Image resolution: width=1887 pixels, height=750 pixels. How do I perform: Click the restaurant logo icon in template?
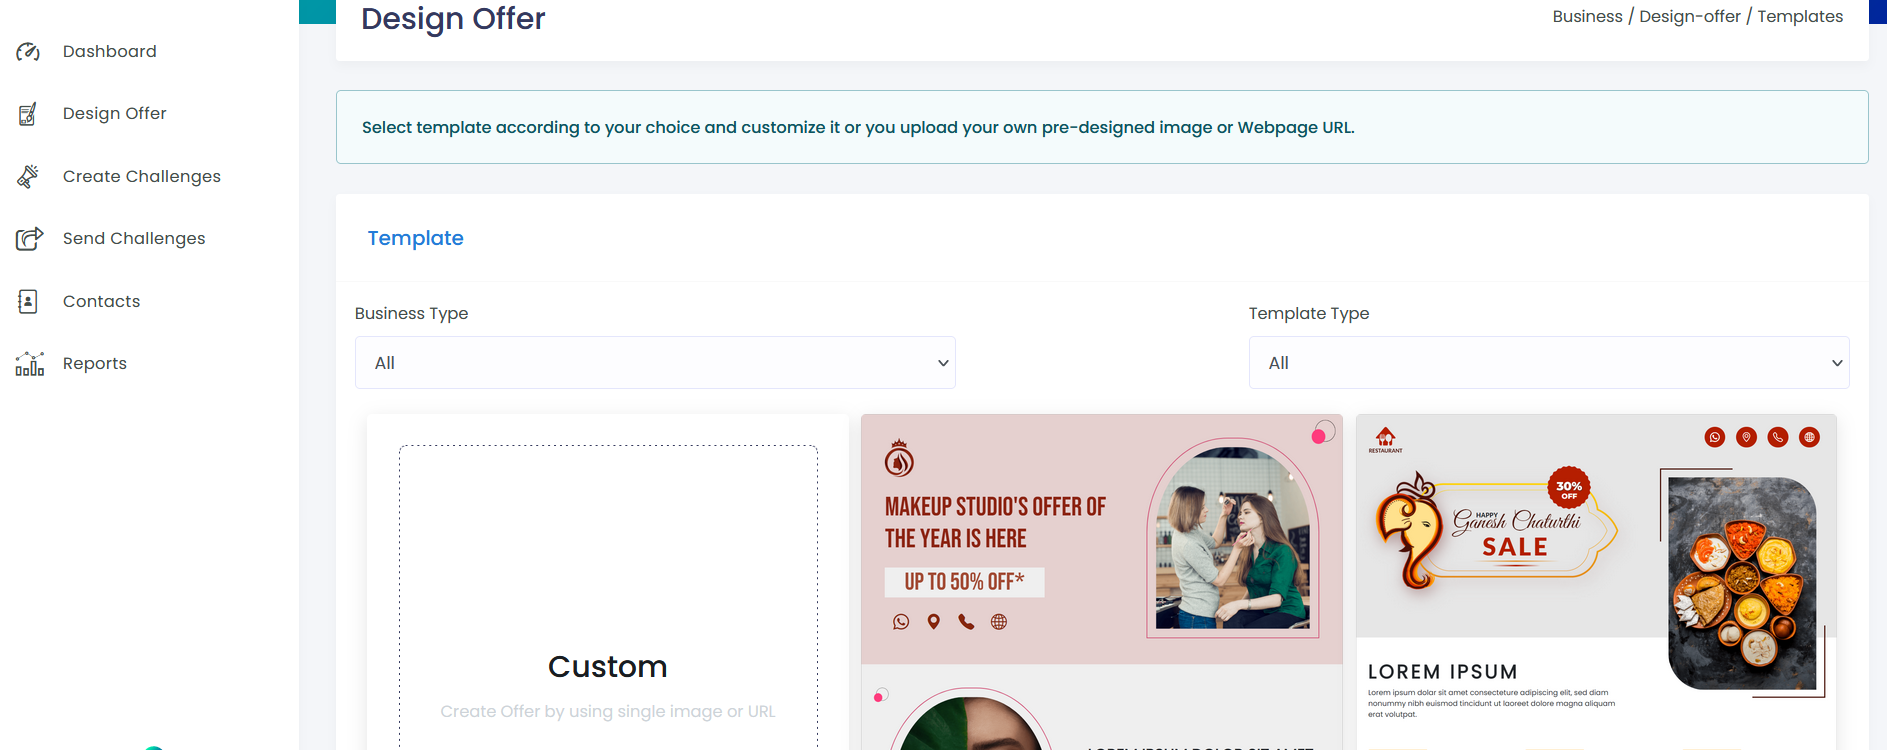point(1385,440)
